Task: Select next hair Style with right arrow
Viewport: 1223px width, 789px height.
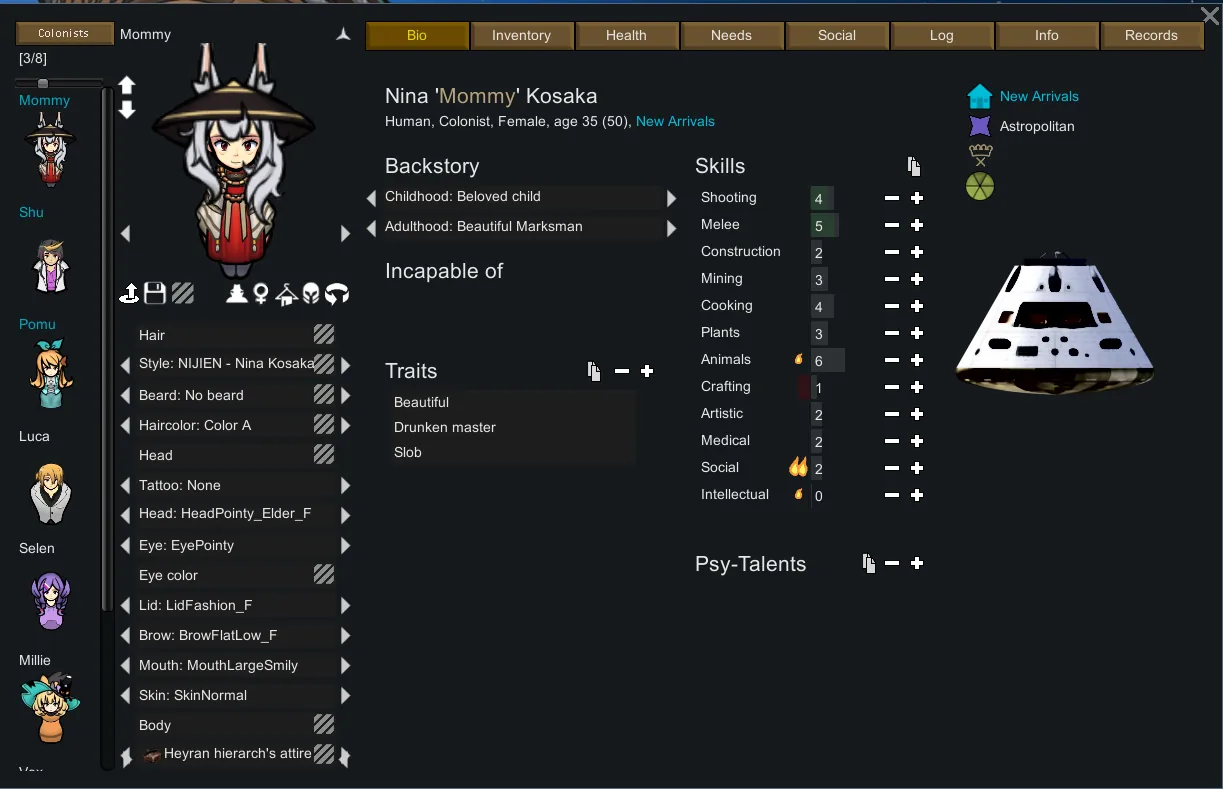Action: 345,364
